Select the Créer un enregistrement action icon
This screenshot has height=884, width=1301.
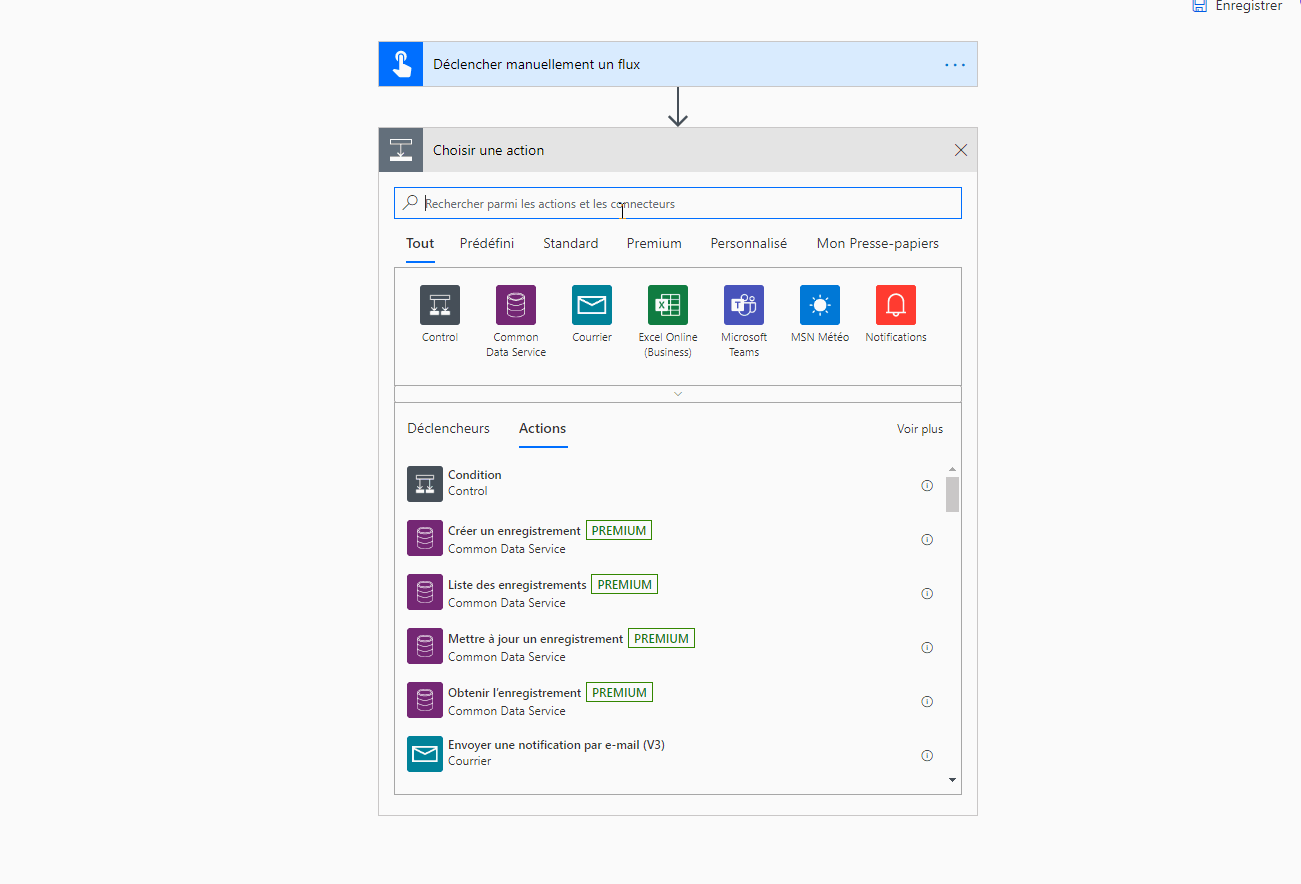pyautogui.click(x=425, y=538)
